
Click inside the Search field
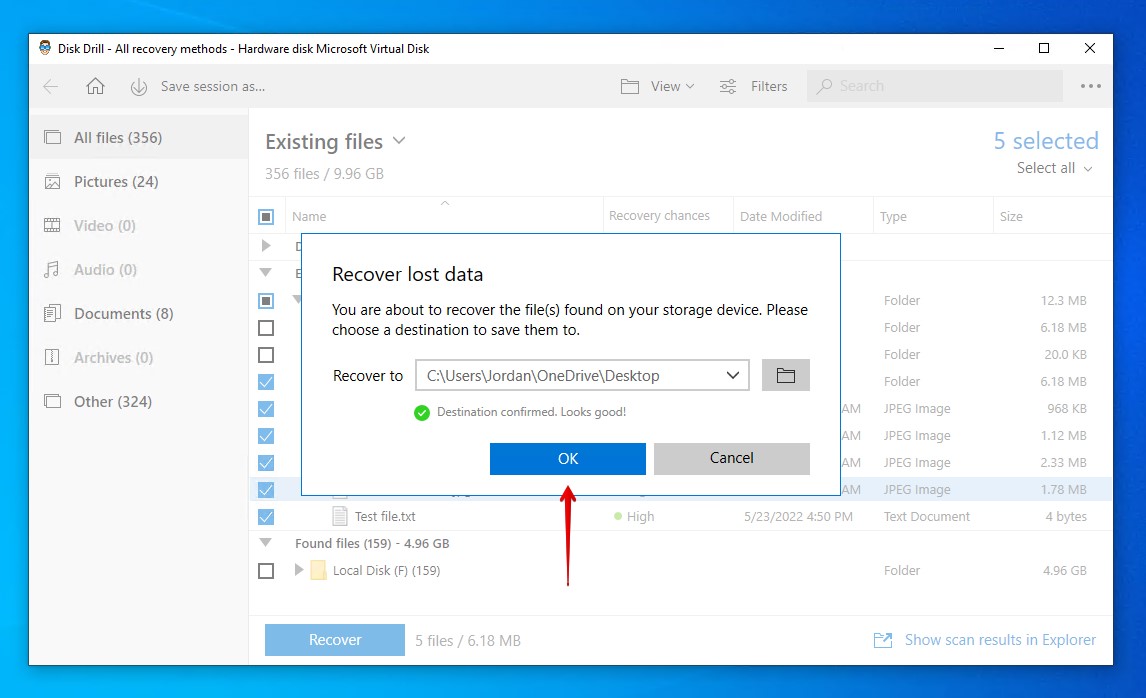[x=935, y=86]
